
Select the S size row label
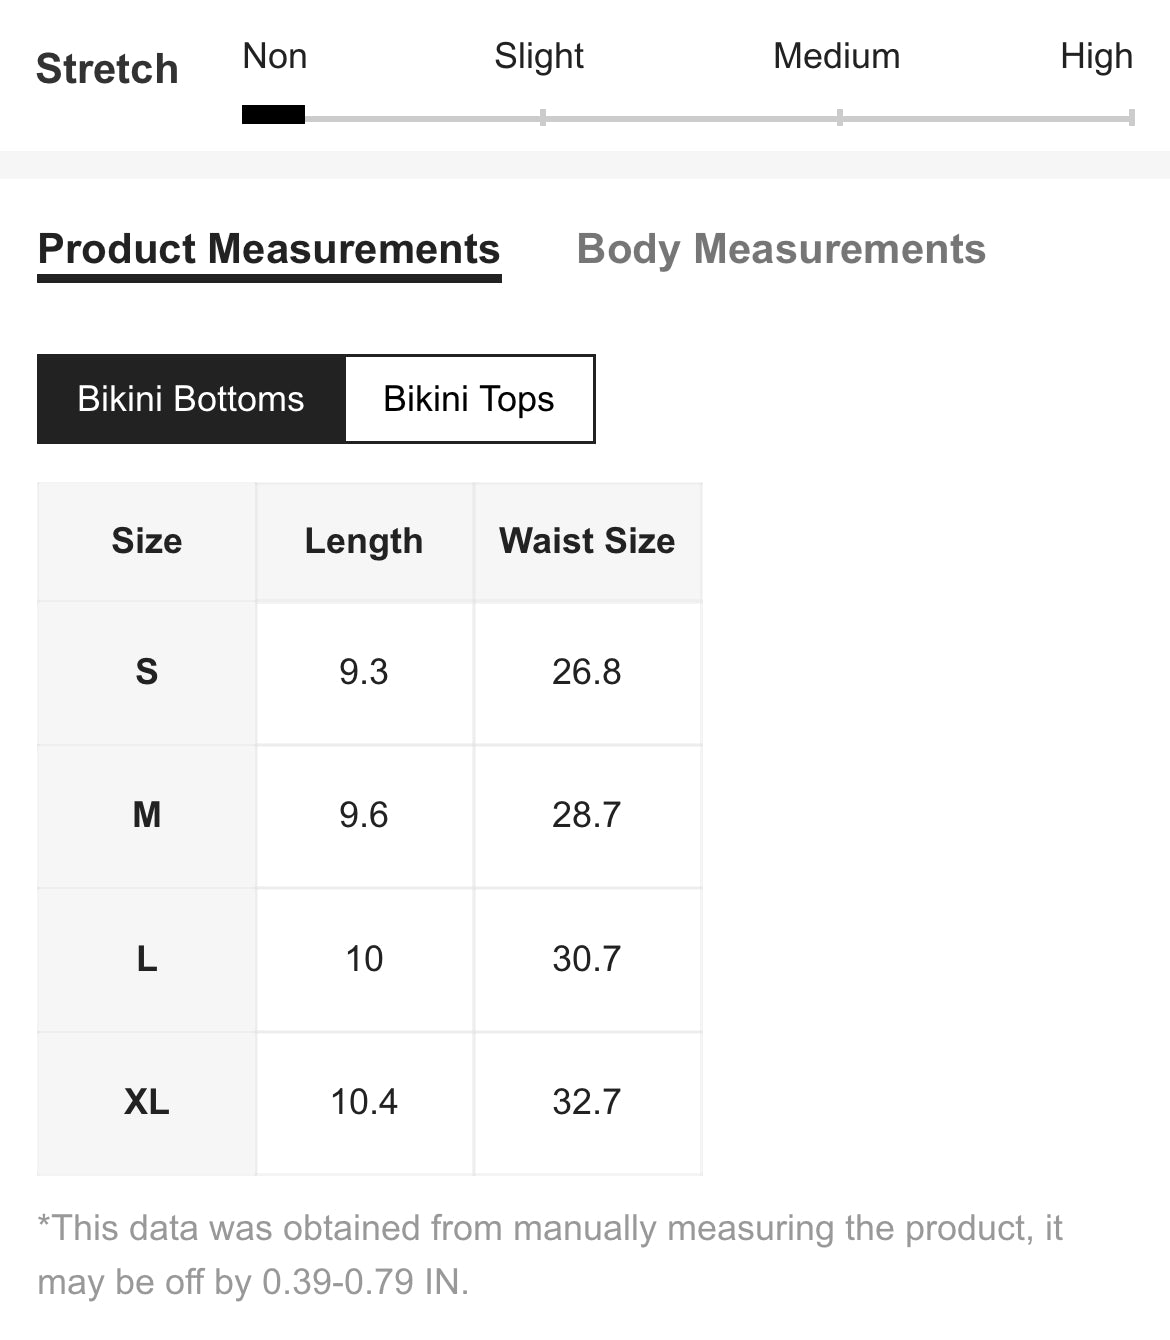pos(147,672)
